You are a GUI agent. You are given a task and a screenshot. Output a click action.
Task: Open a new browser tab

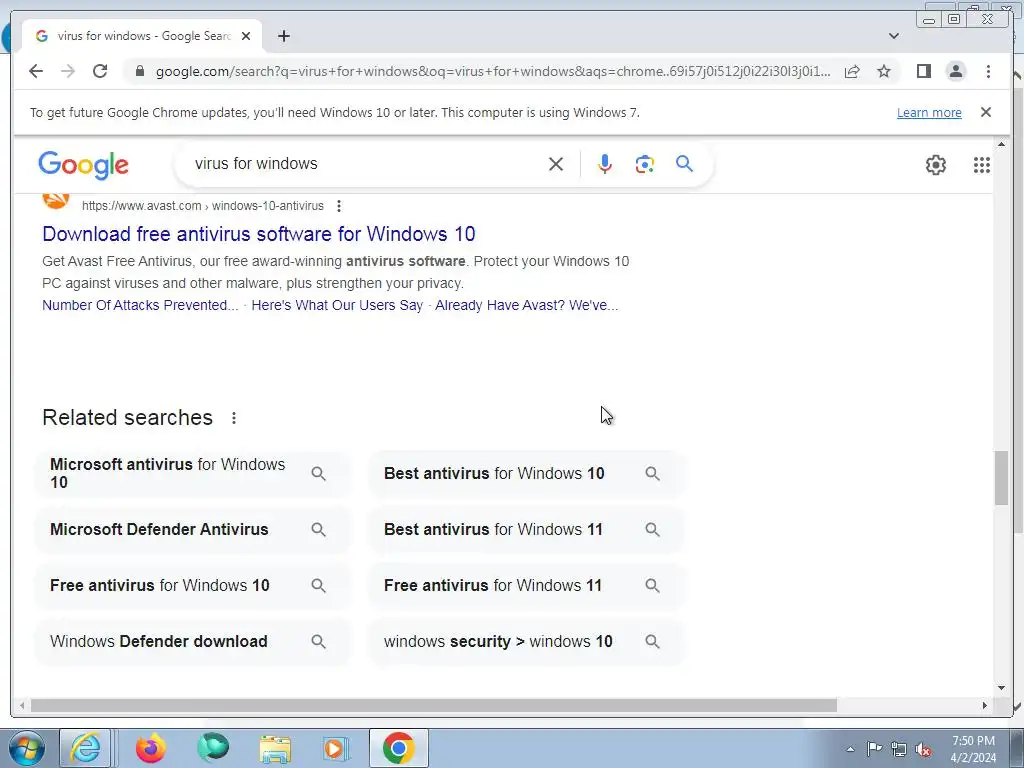click(283, 37)
